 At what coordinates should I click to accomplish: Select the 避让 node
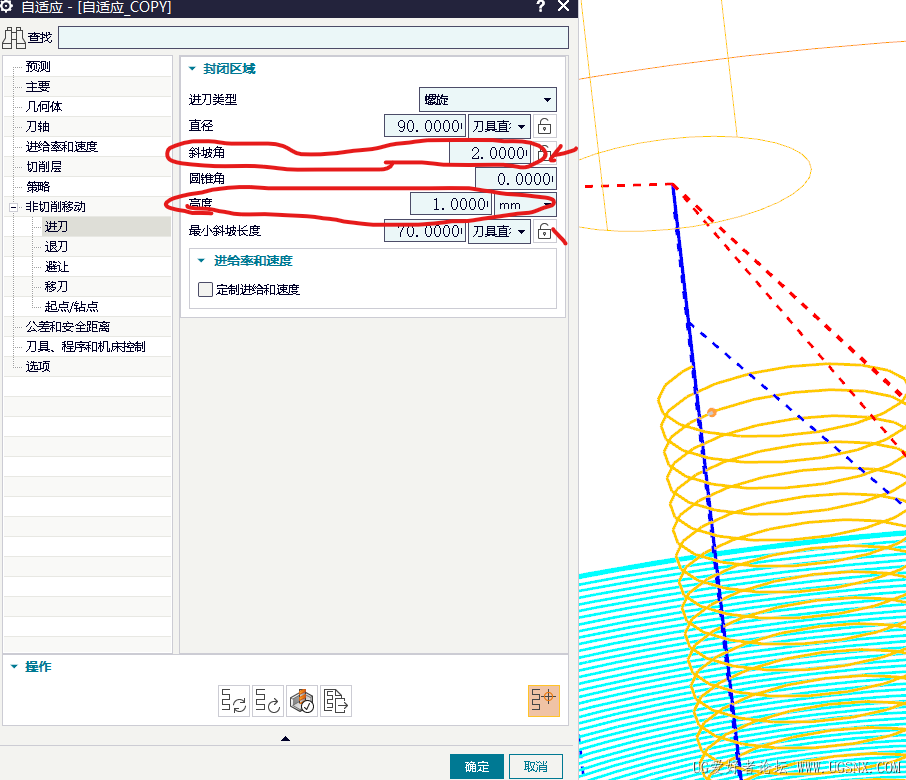point(57,267)
